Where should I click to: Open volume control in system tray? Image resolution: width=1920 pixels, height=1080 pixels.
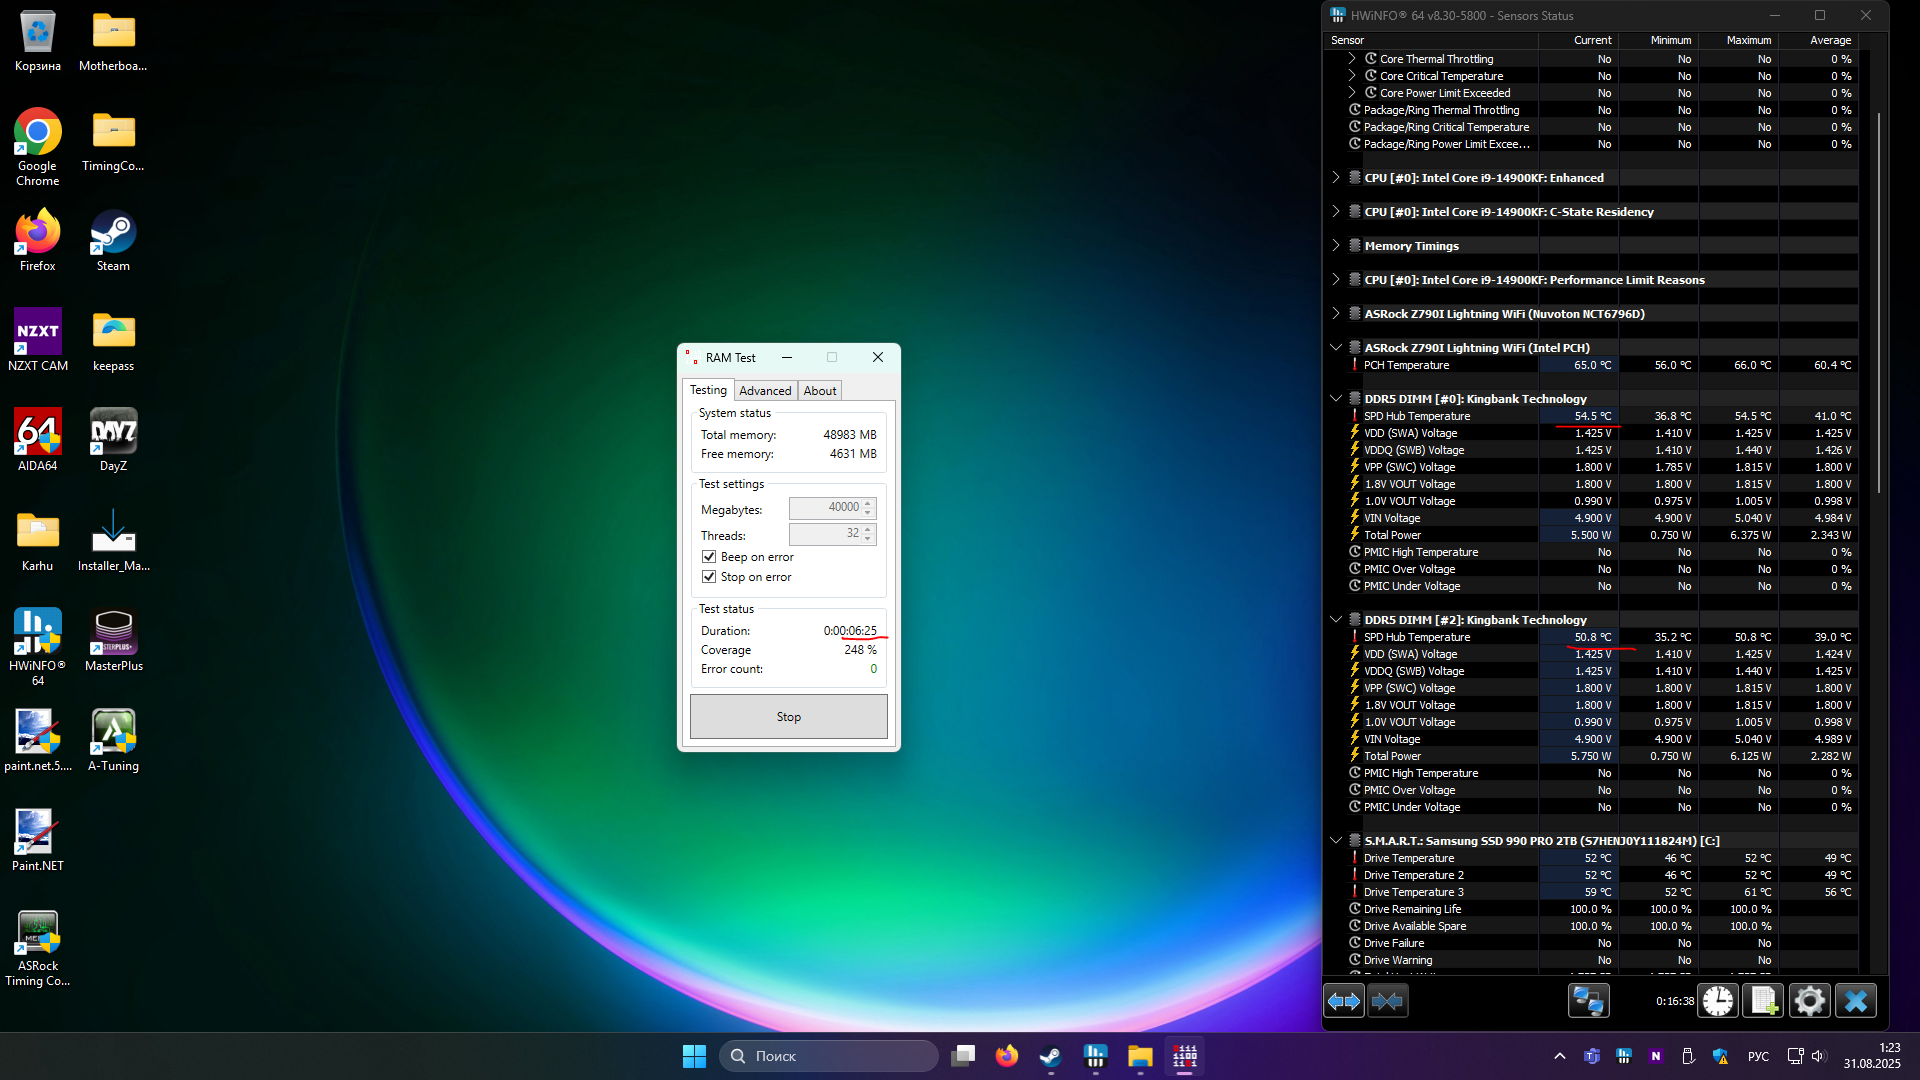coord(1817,1056)
